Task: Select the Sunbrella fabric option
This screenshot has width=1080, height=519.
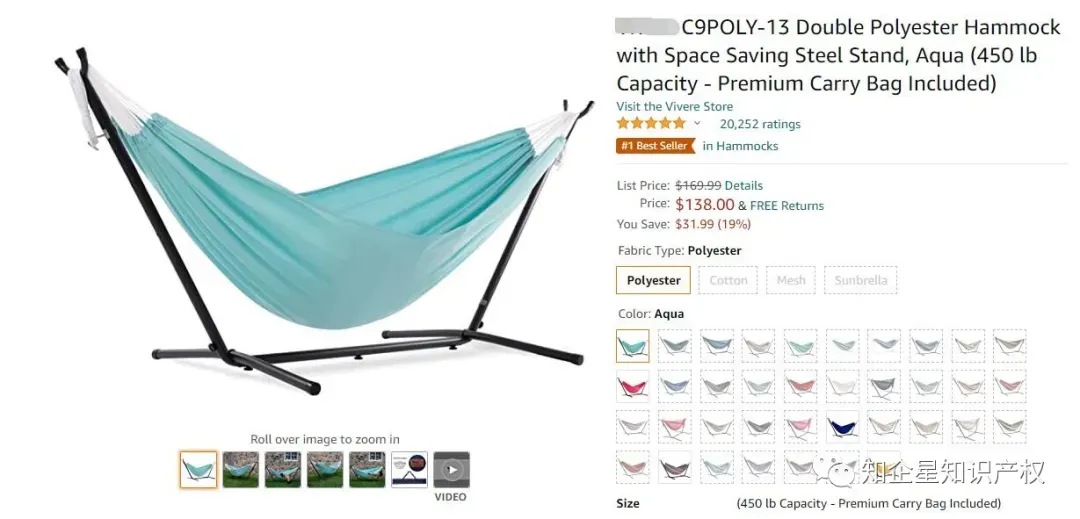Action: pyautogui.click(x=860, y=280)
